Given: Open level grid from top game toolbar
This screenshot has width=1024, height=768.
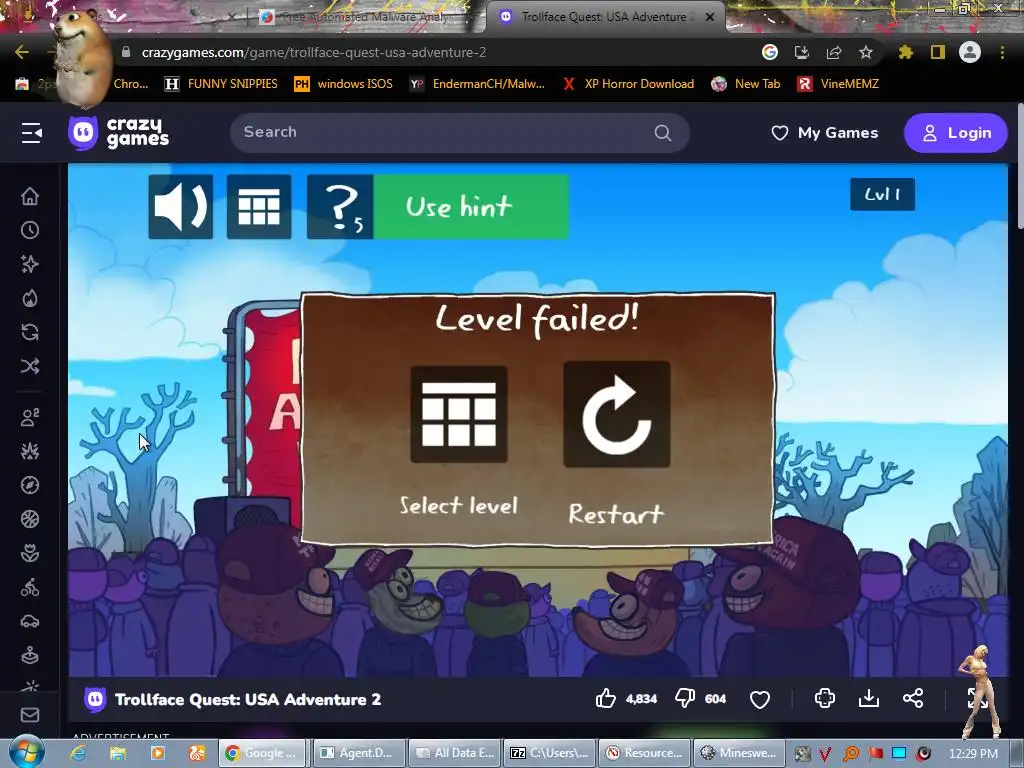Looking at the screenshot, I should [259, 206].
